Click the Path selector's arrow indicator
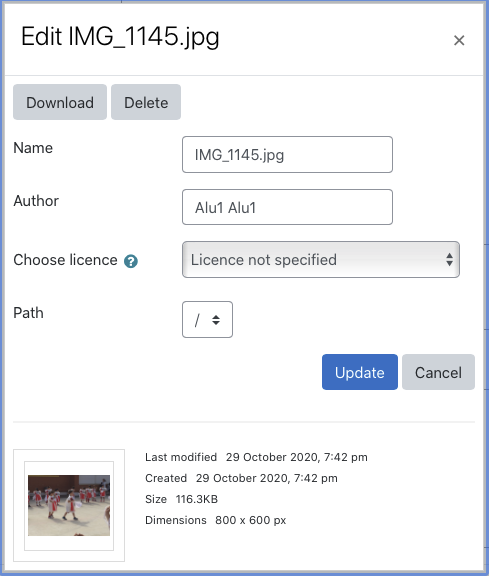Viewport: 489px width, 576px height. (x=216, y=320)
